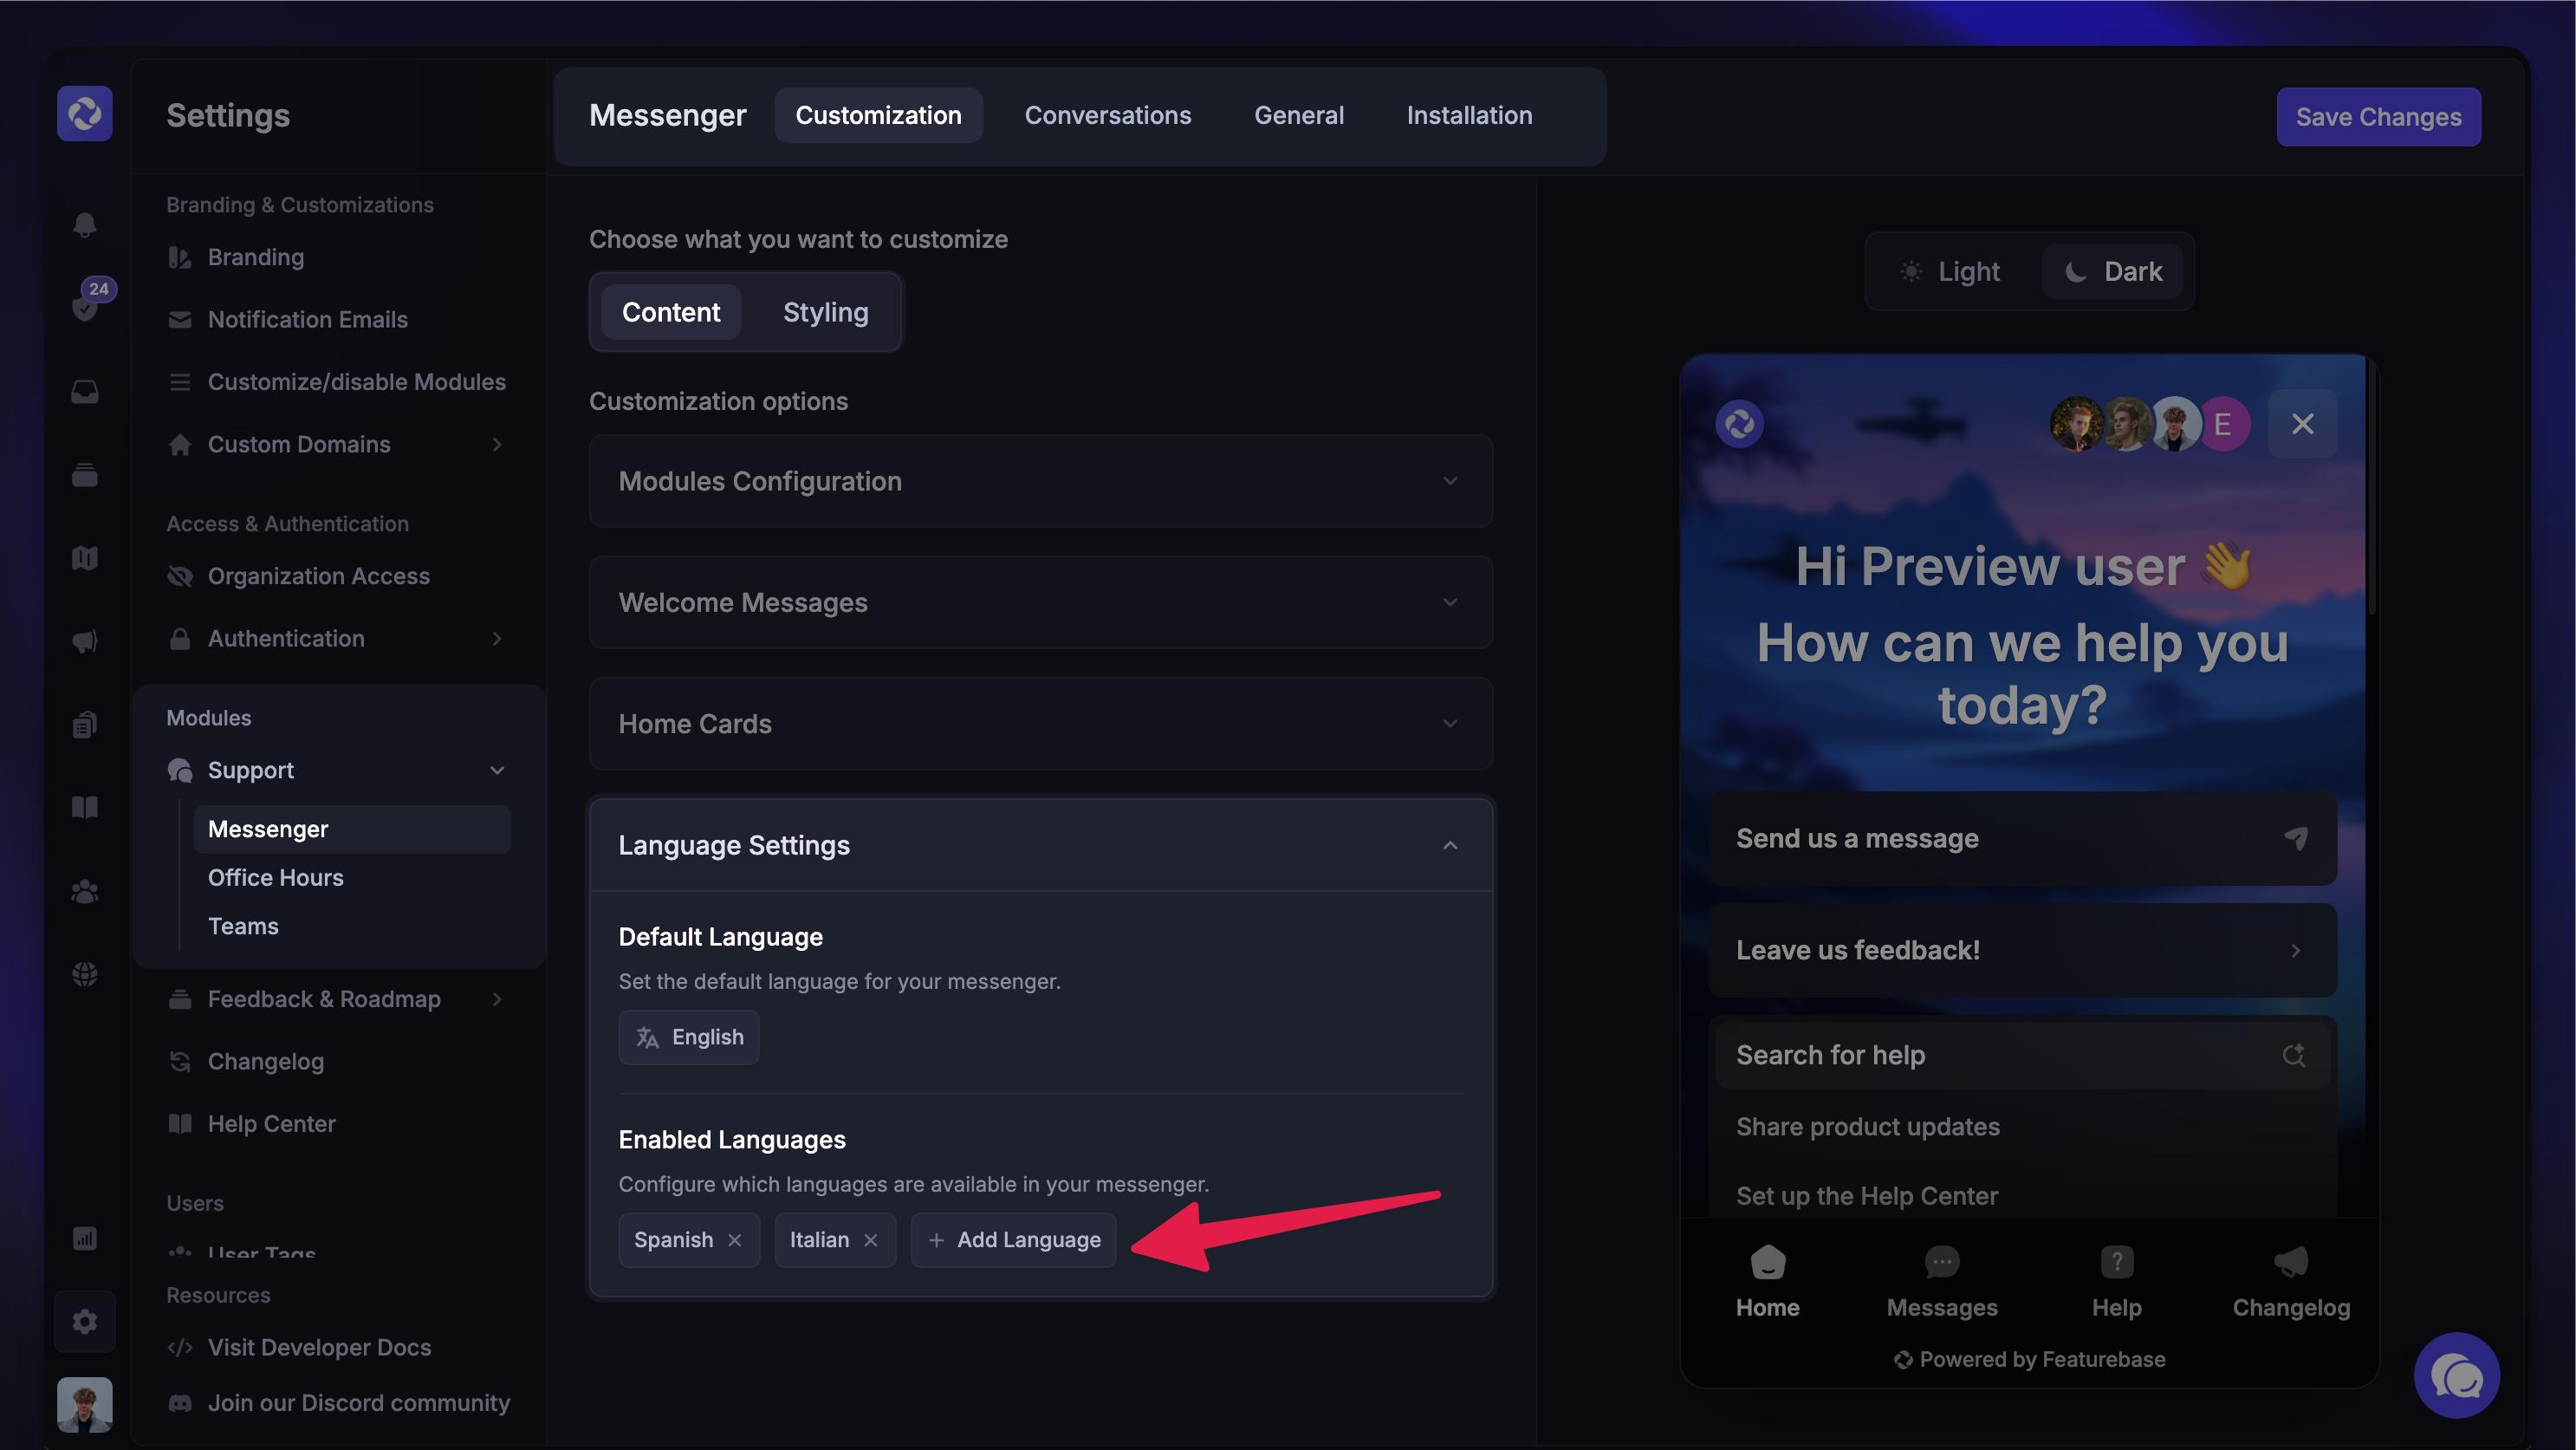Expand the Welcome Messages section
Screen dimensions: 2576x1450
tap(1040, 603)
